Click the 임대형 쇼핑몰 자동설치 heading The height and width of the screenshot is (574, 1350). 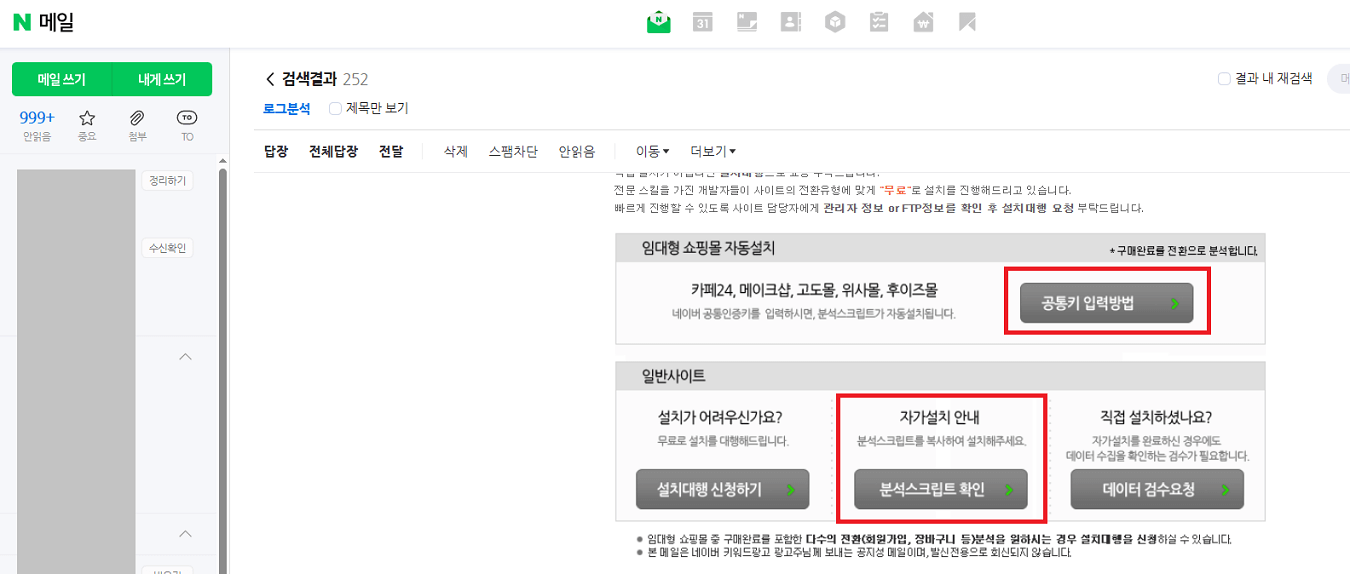[x=708, y=247]
